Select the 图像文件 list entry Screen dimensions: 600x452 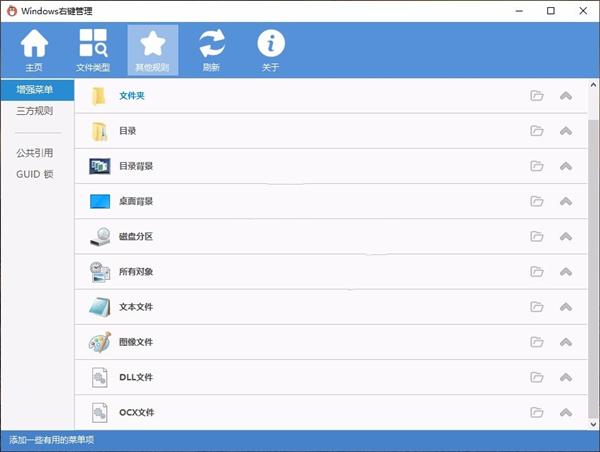(x=331, y=342)
